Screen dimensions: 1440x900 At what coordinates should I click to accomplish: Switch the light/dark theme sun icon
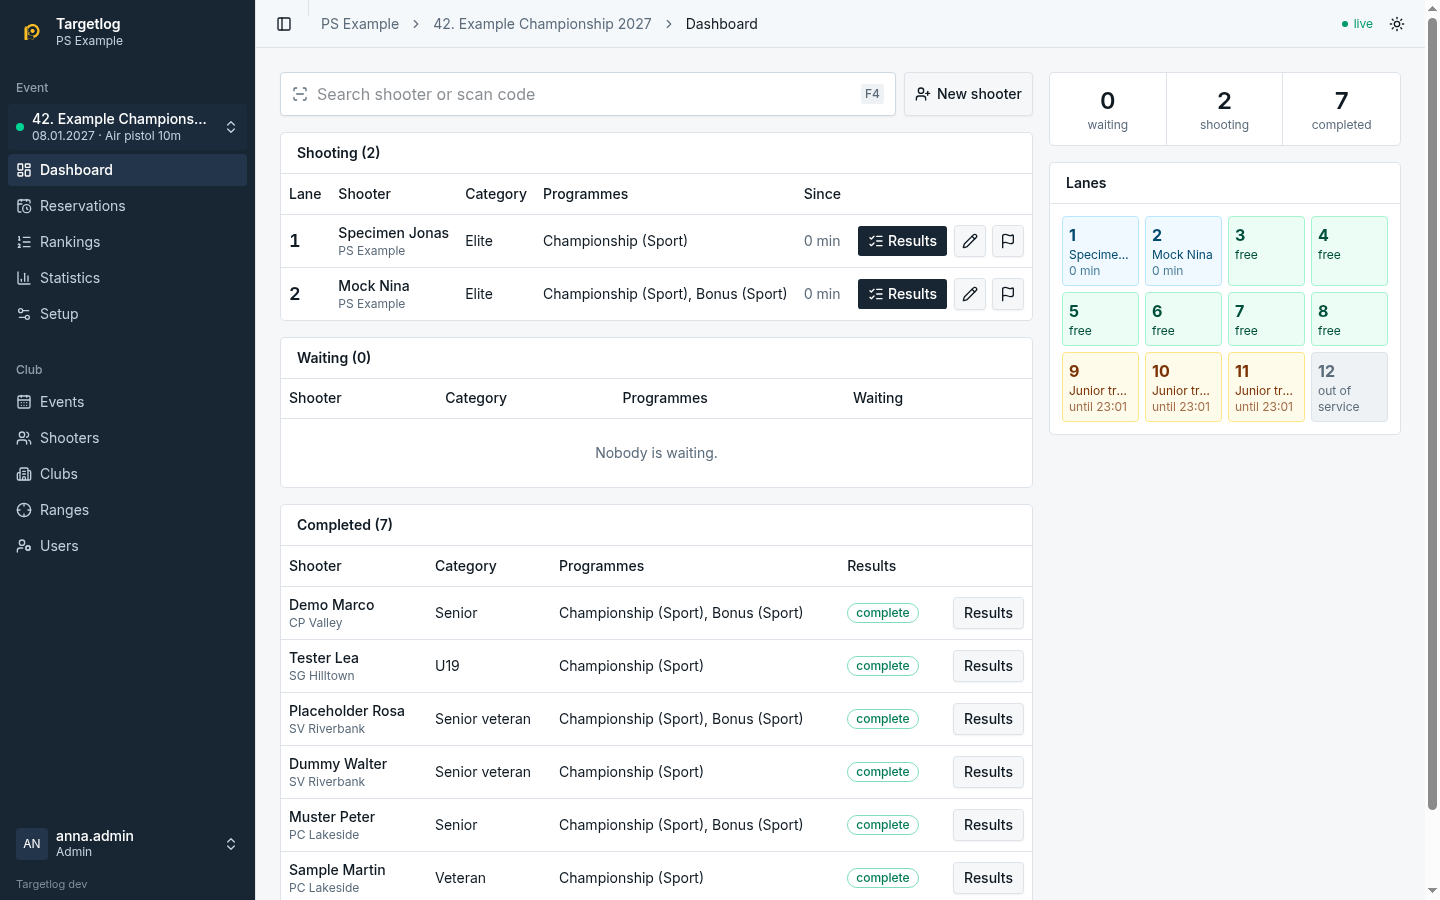1397,24
